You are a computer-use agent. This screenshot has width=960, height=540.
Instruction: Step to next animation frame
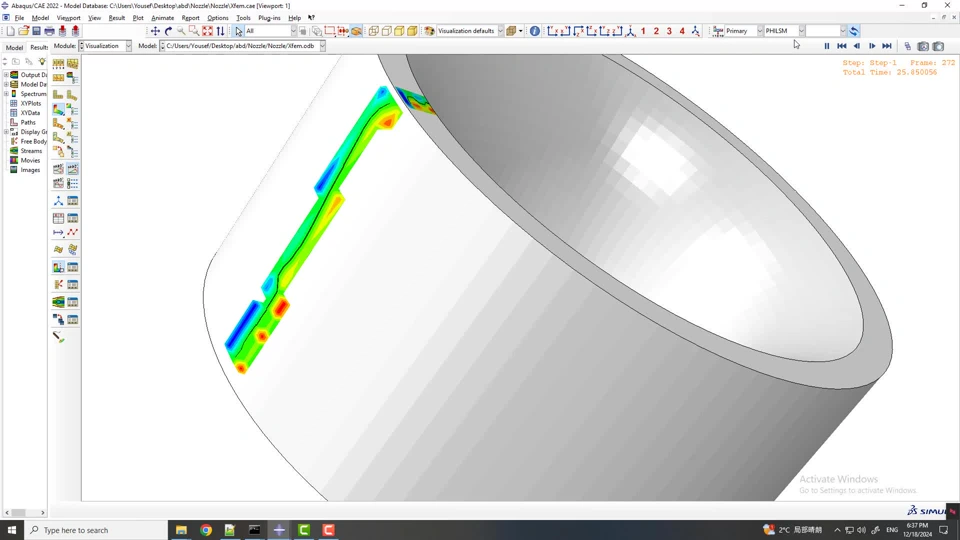(872, 46)
